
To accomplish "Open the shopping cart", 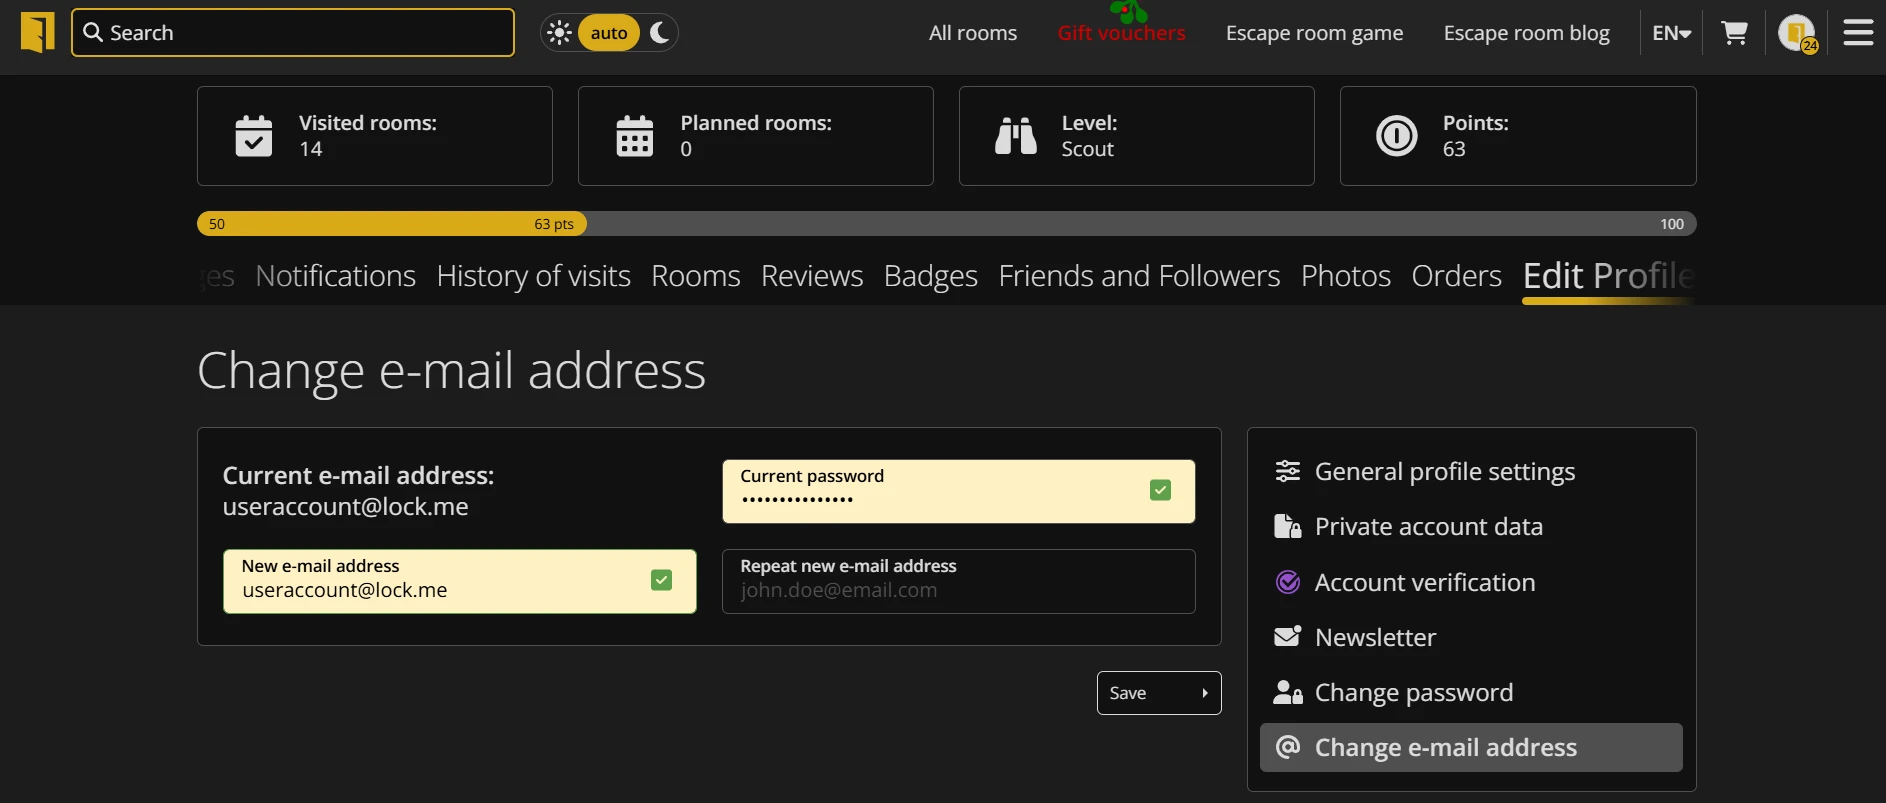I will pyautogui.click(x=1734, y=33).
